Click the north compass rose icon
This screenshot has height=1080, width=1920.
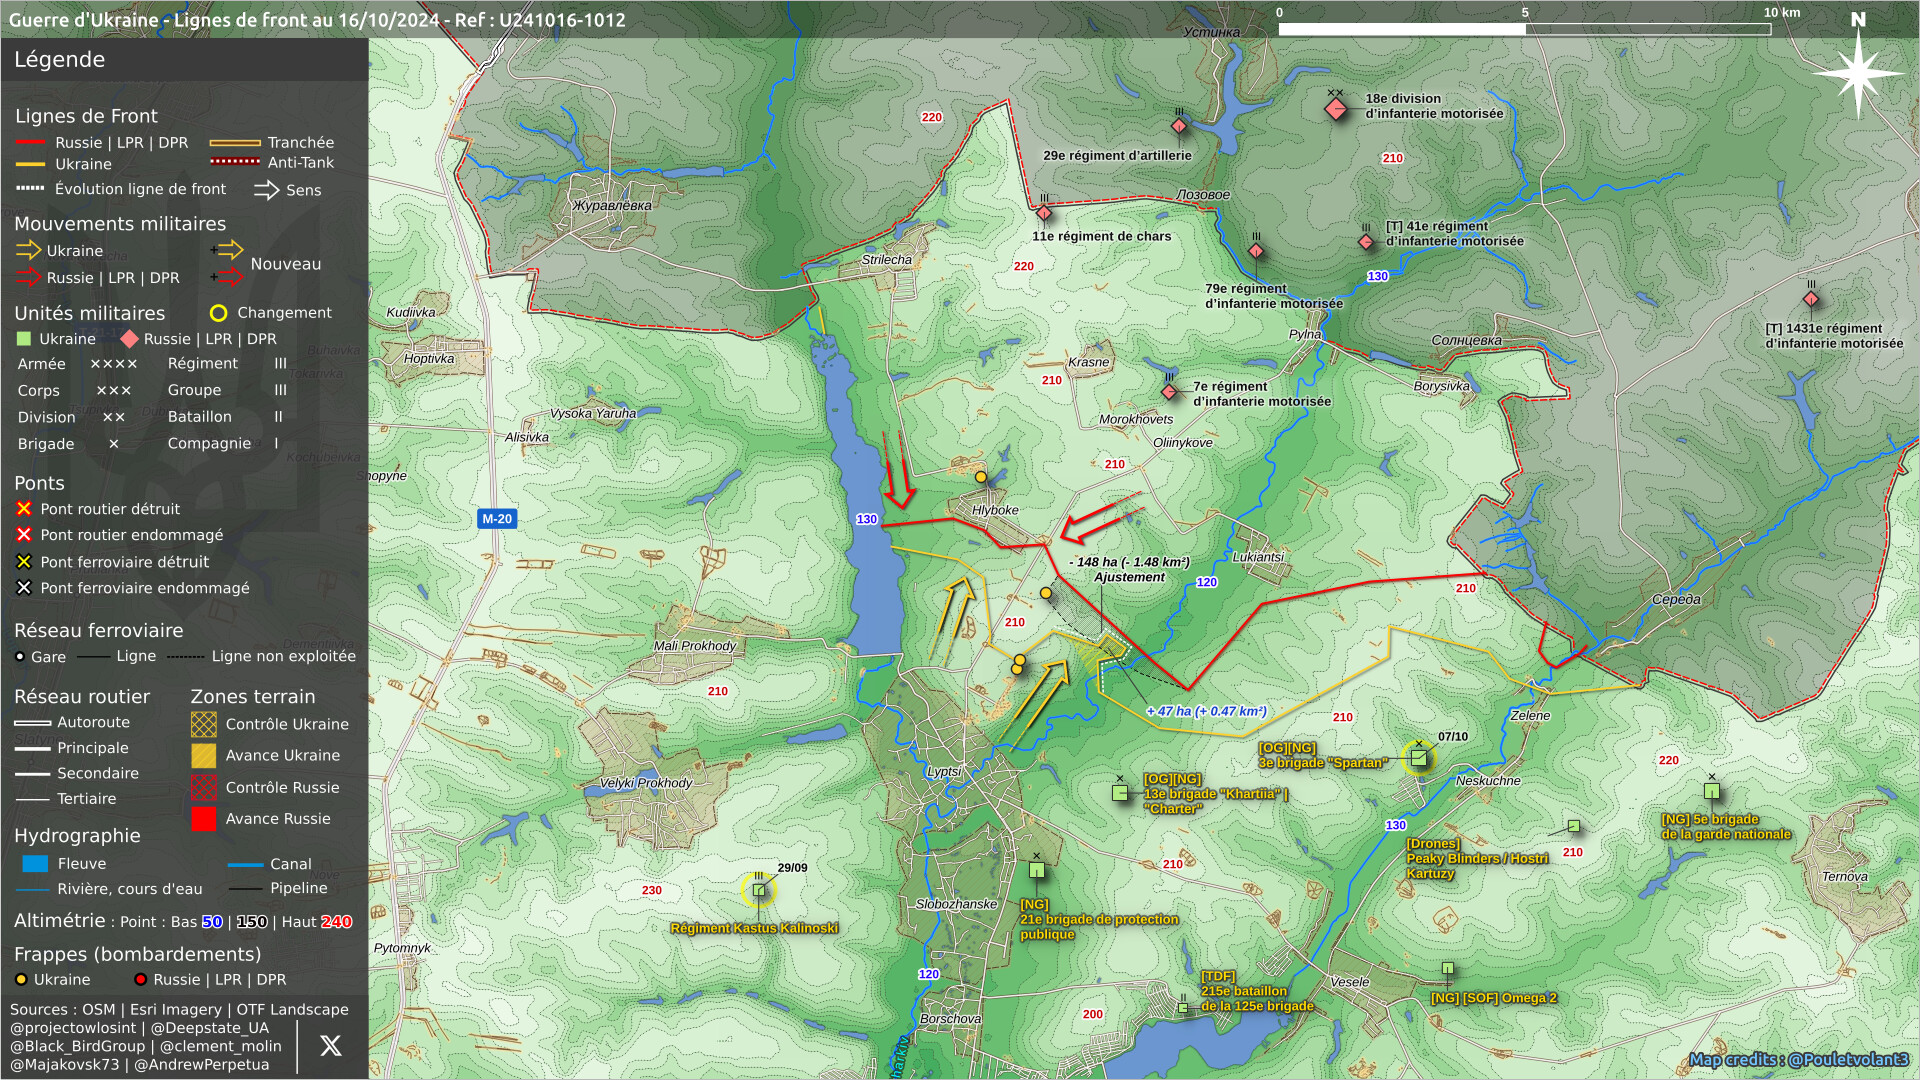click(1858, 72)
